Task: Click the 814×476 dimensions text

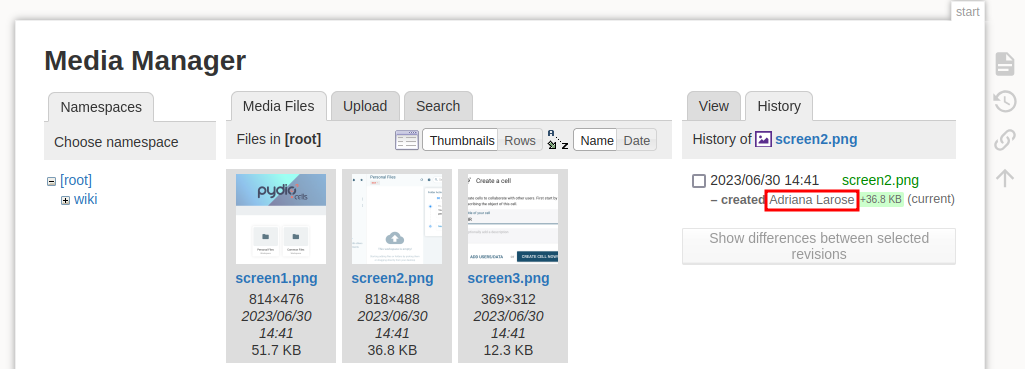Action: pyautogui.click(x=276, y=300)
